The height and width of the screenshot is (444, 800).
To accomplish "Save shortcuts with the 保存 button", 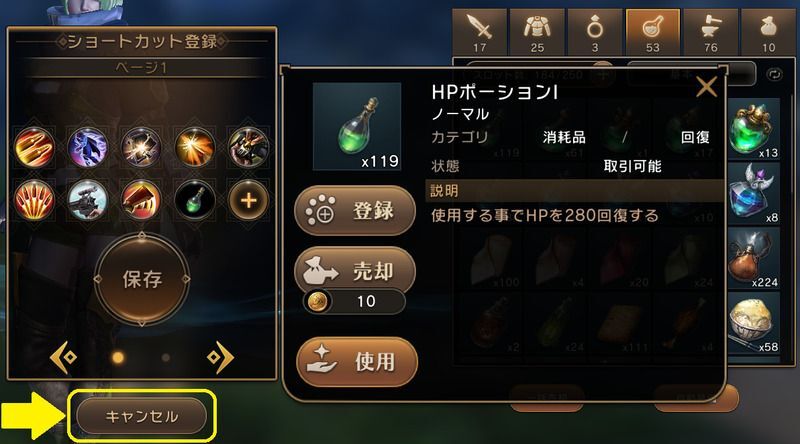I will pos(142,279).
